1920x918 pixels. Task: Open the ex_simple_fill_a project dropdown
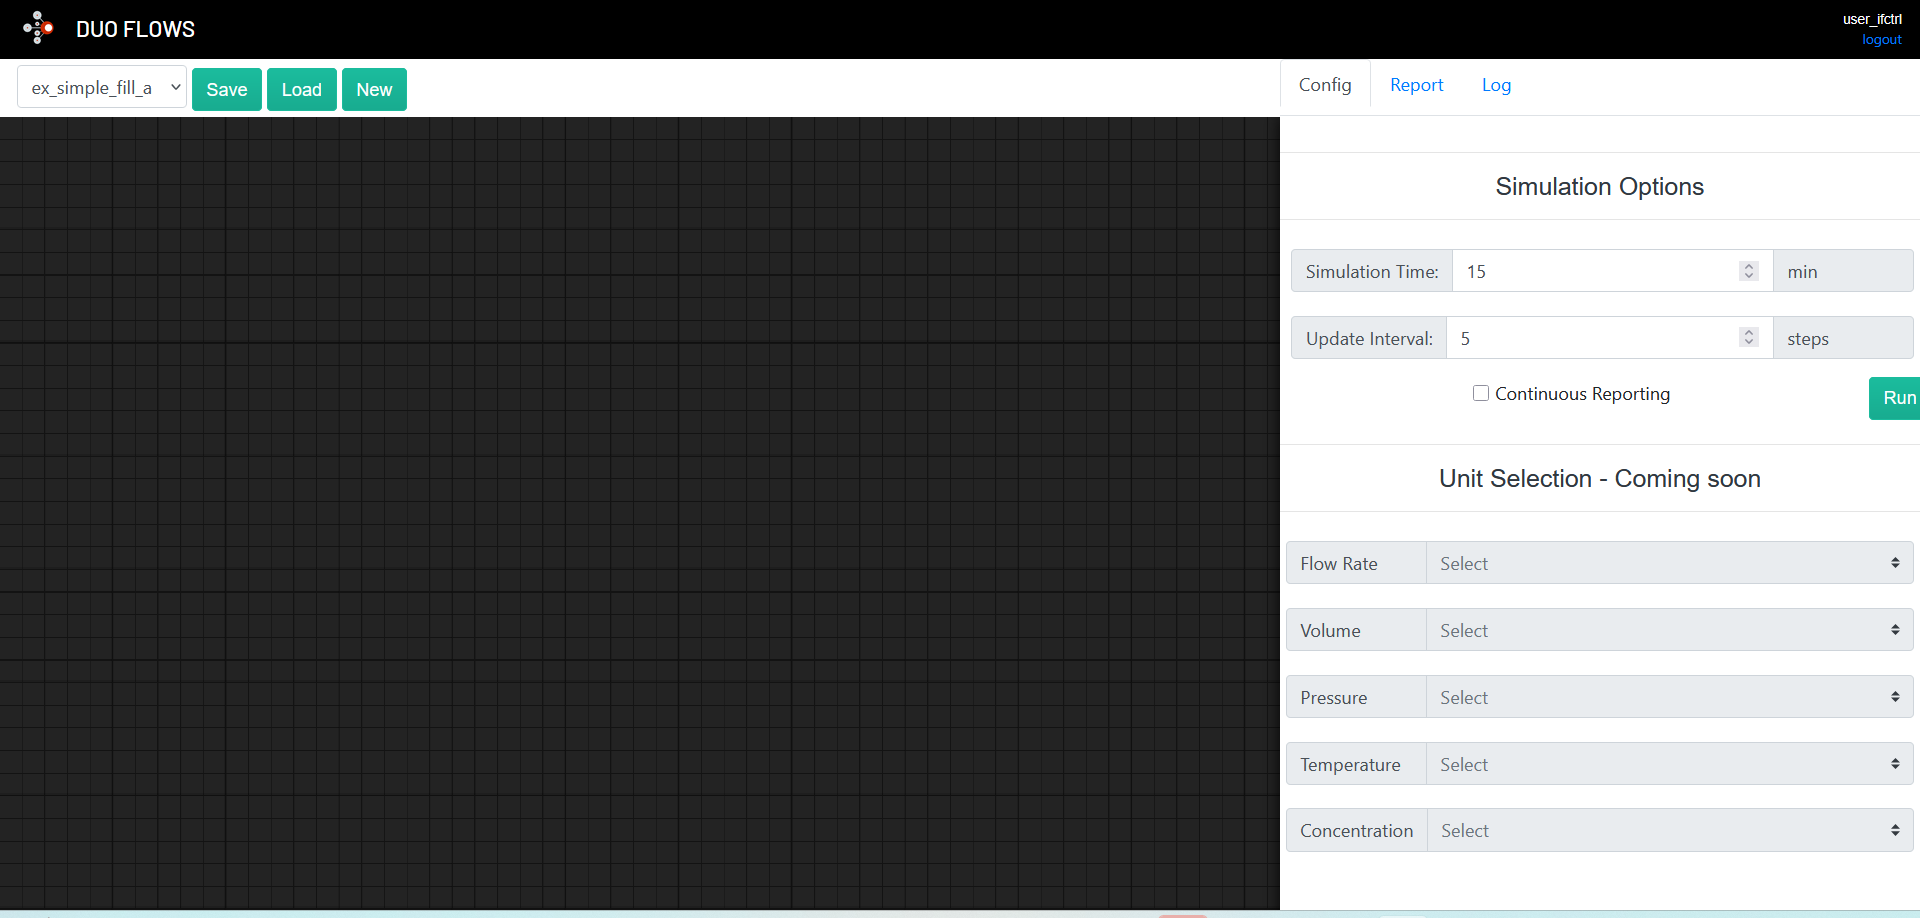pyautogui.click(x=102, y=87)
